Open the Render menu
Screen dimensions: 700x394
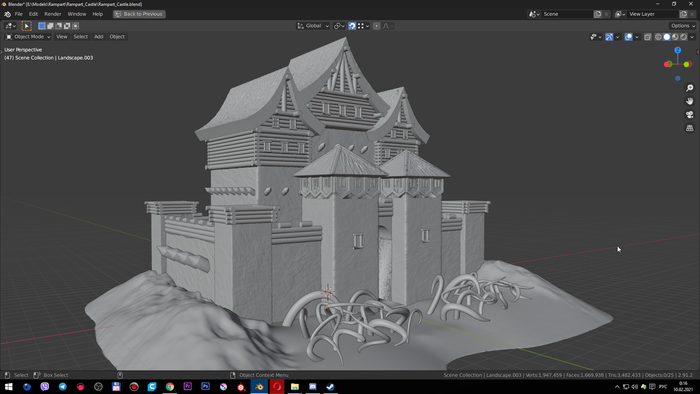pos(53,14)
